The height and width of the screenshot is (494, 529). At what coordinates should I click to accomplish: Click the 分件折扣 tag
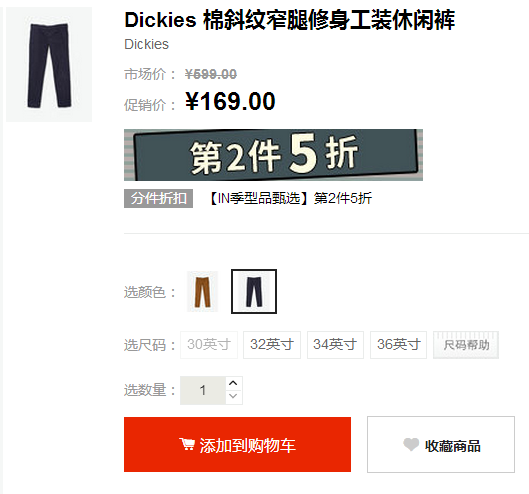click(159, 198)
